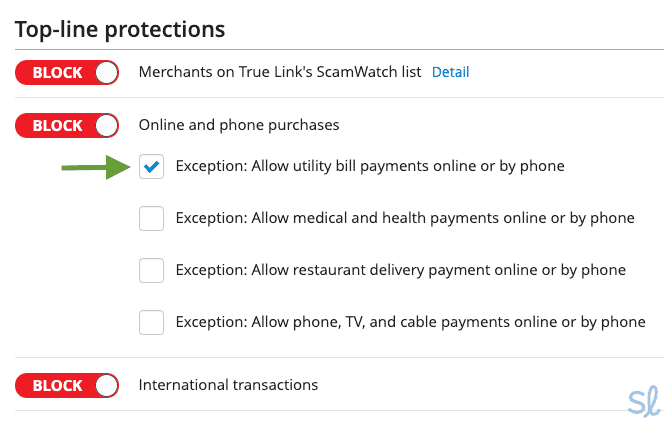The height and width of the screenshot is (421, 664).
Task: Click the Merchants on True Link's ScamWatch text
Action: (280, 73)
